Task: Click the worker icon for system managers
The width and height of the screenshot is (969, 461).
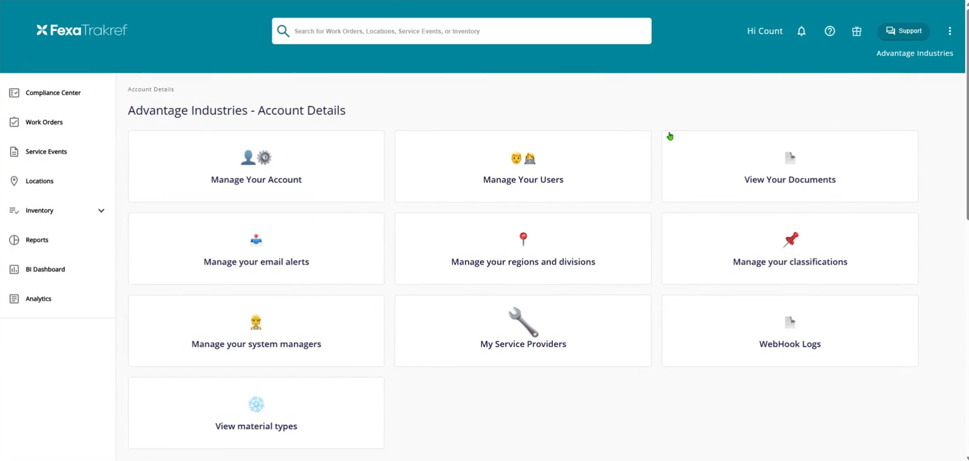Action: pyautogui.click(x=256, y=322)
